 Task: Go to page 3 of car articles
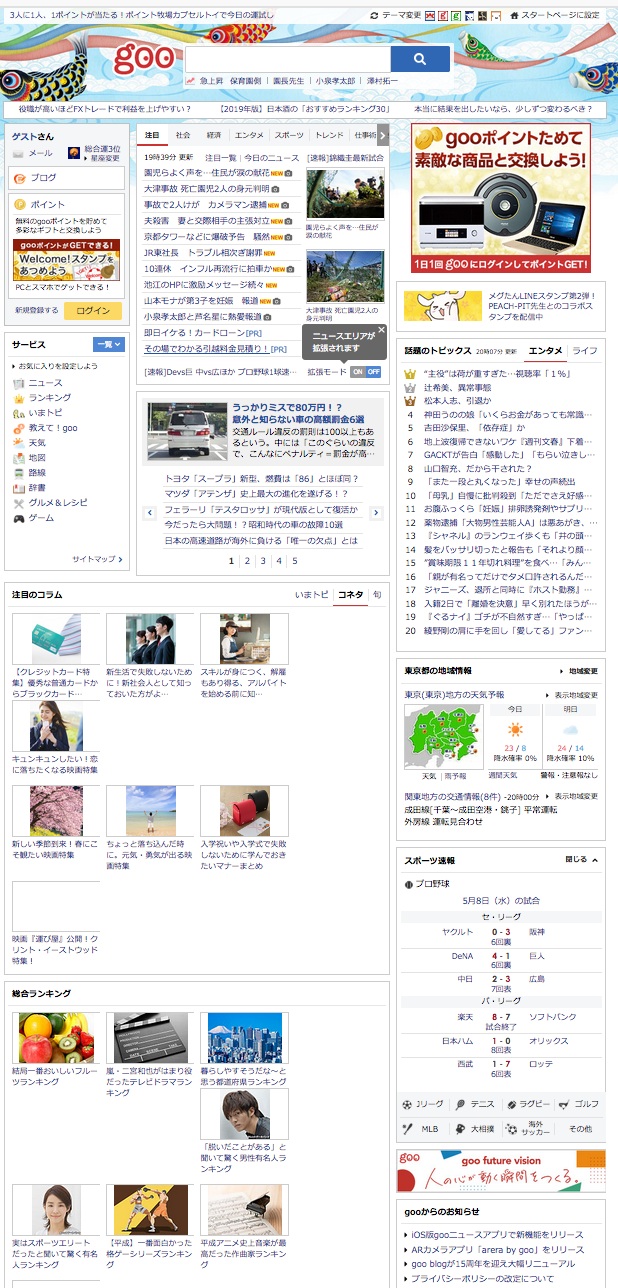click(x=263, y=561)
